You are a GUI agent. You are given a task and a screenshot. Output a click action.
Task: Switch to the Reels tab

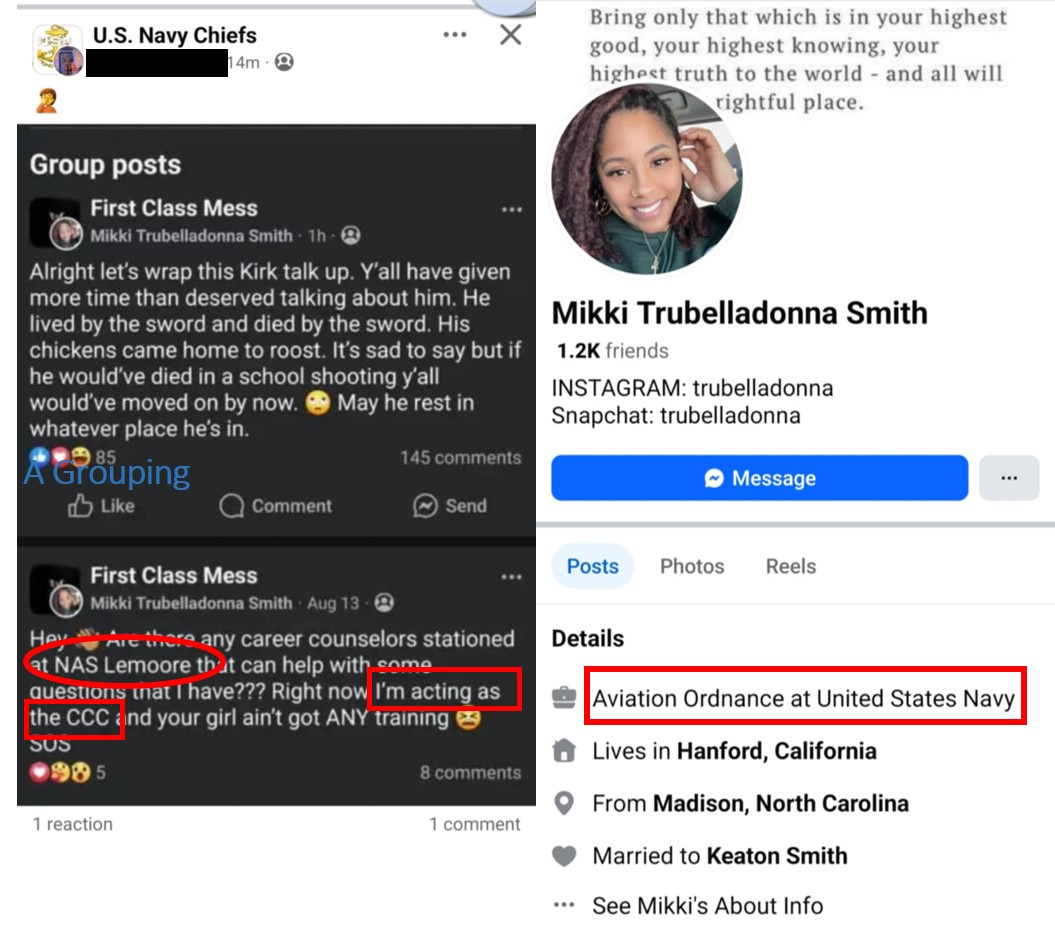click(791, 566)
